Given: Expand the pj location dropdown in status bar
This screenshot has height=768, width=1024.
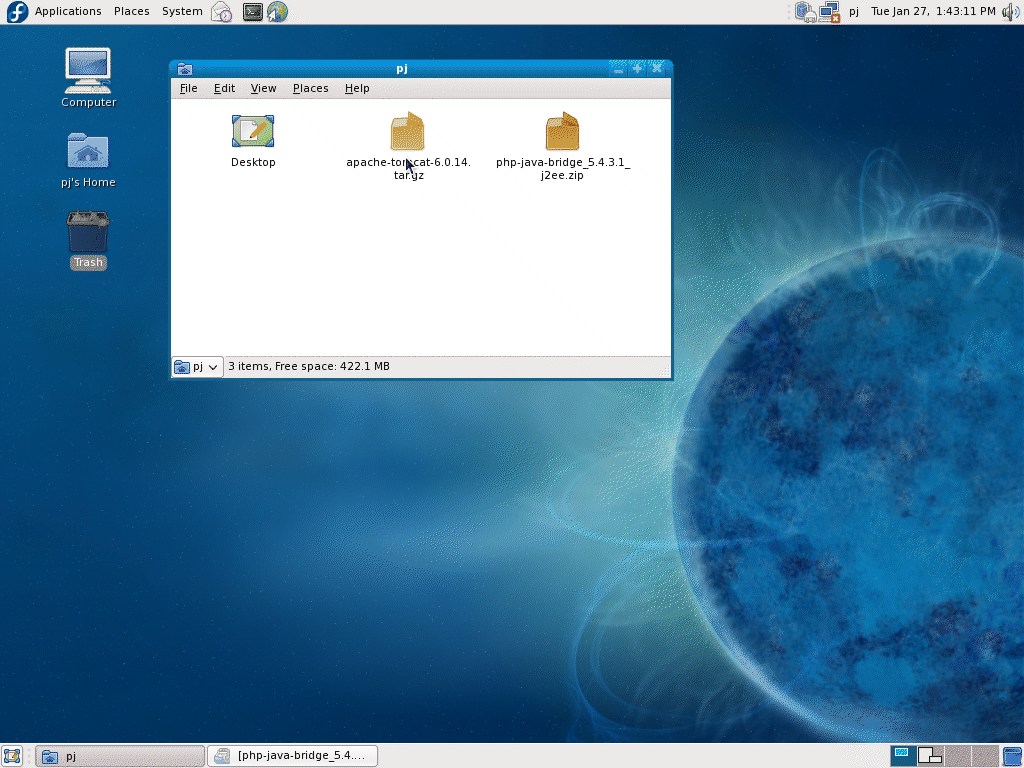Looking at the screenshot, I should click(x=197, y=367).
